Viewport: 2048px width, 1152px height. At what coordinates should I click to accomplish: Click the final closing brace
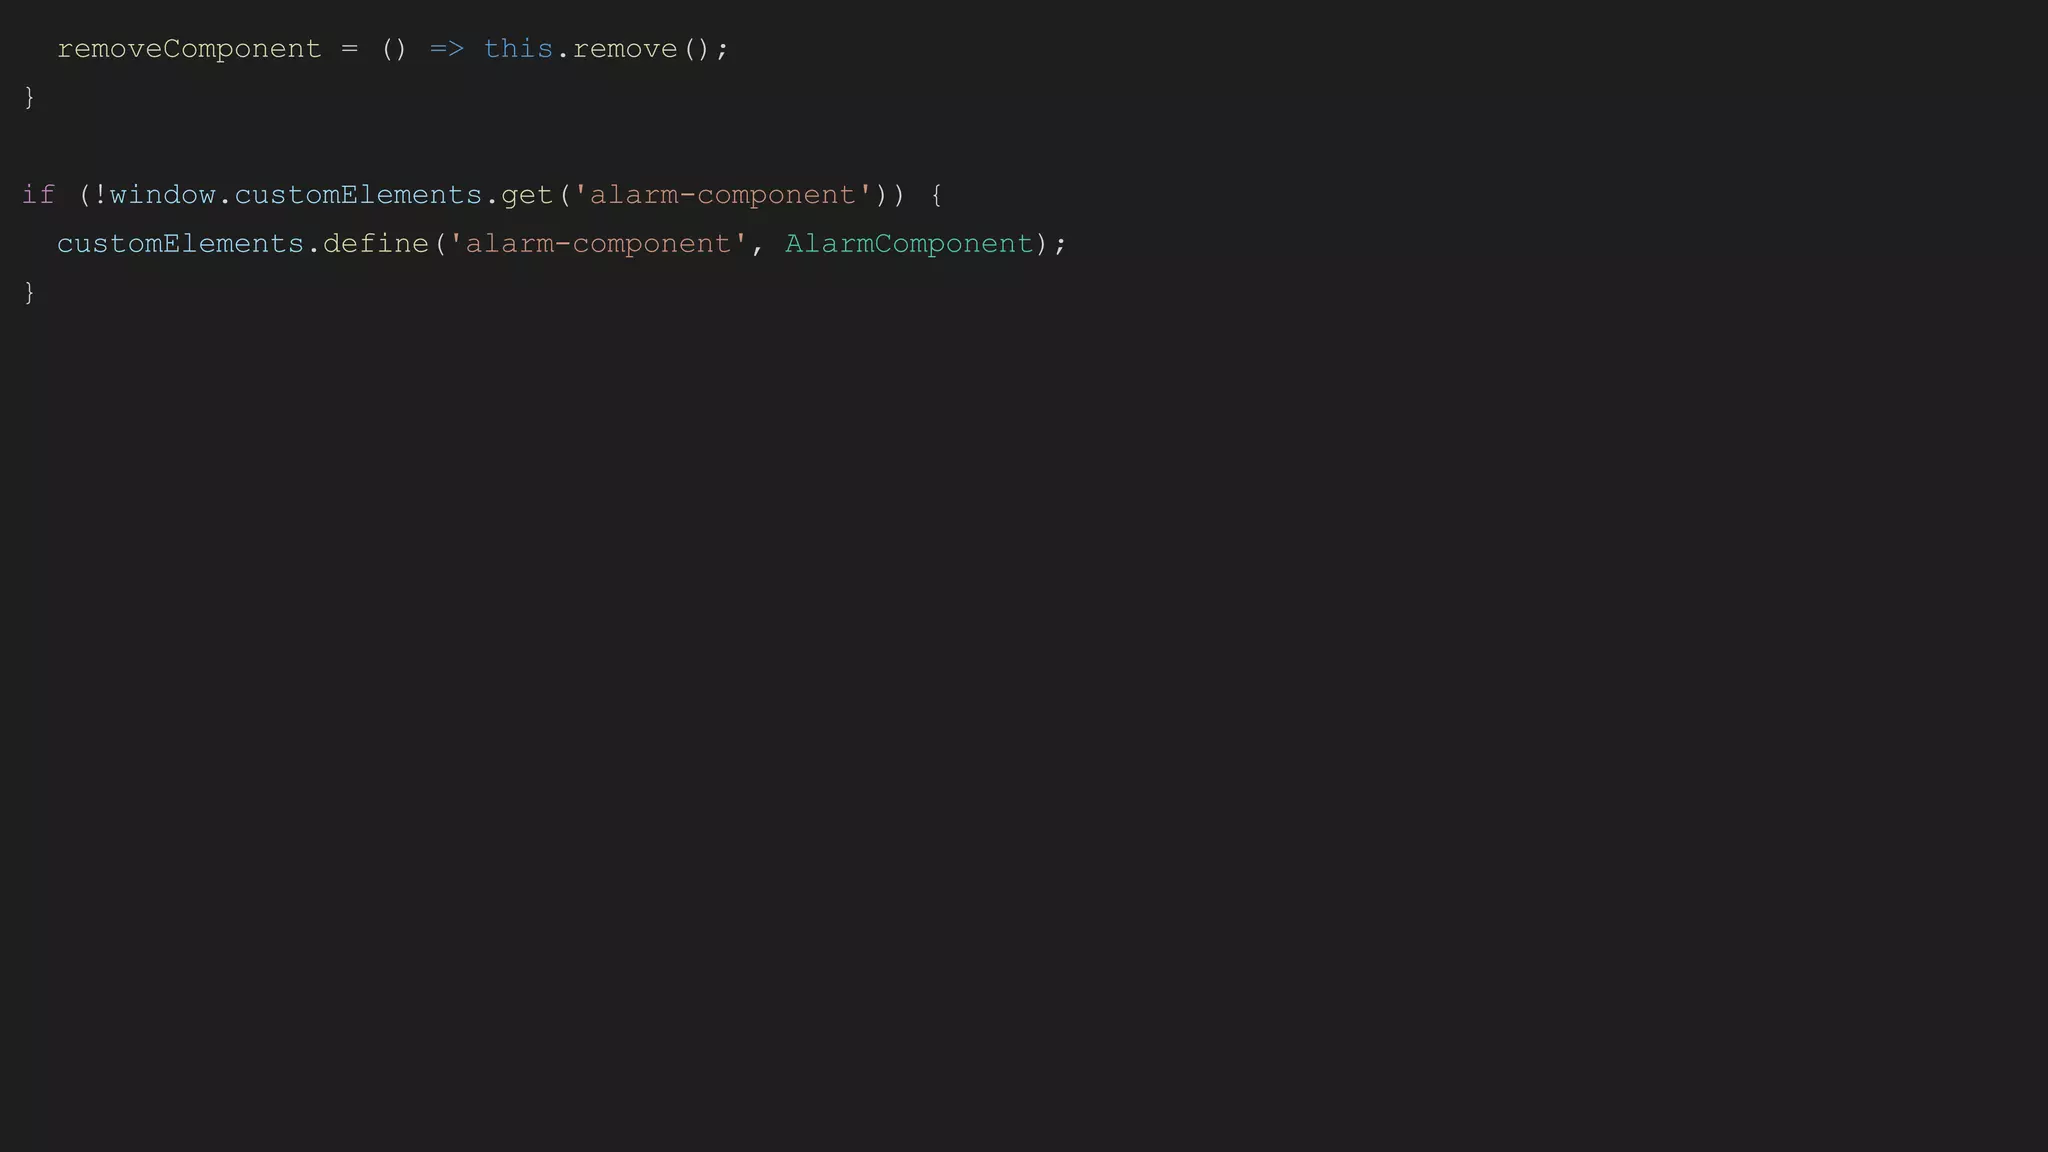pyautogui.click(x=29, y=292)
